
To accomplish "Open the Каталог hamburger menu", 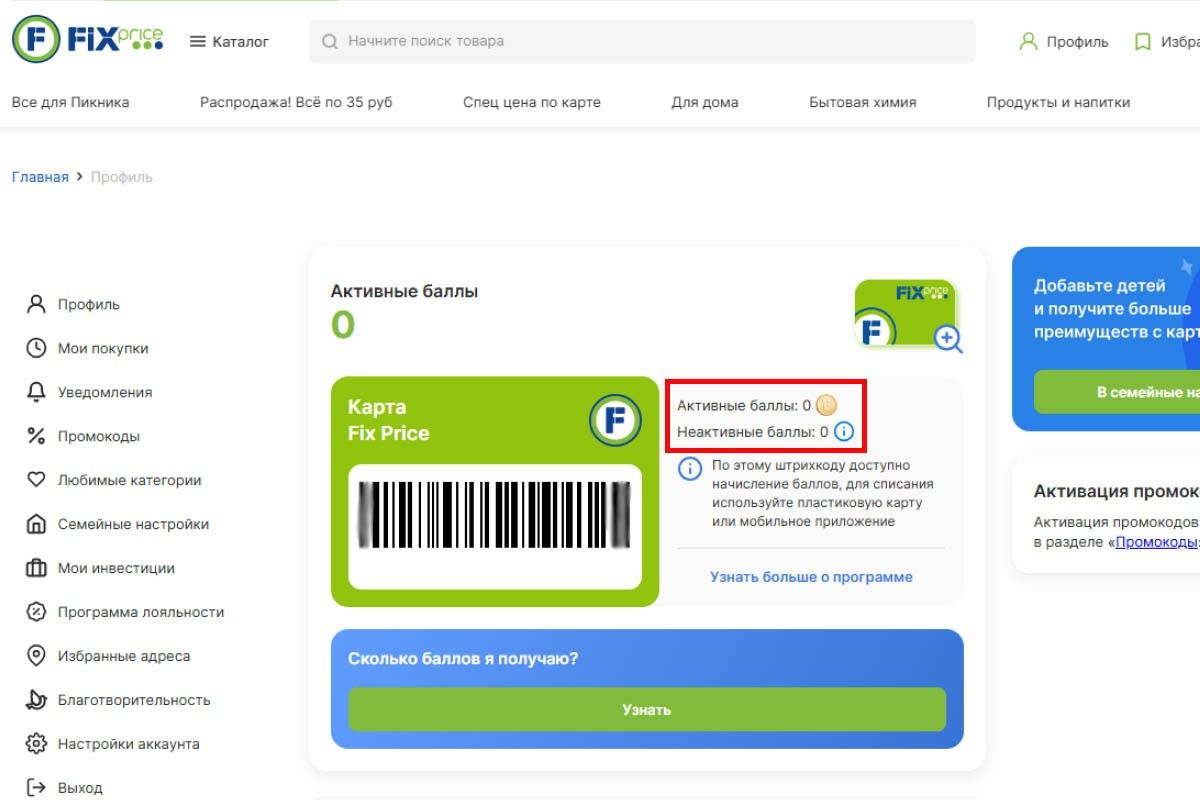I will pyautogui.click(x=198, y=42).
